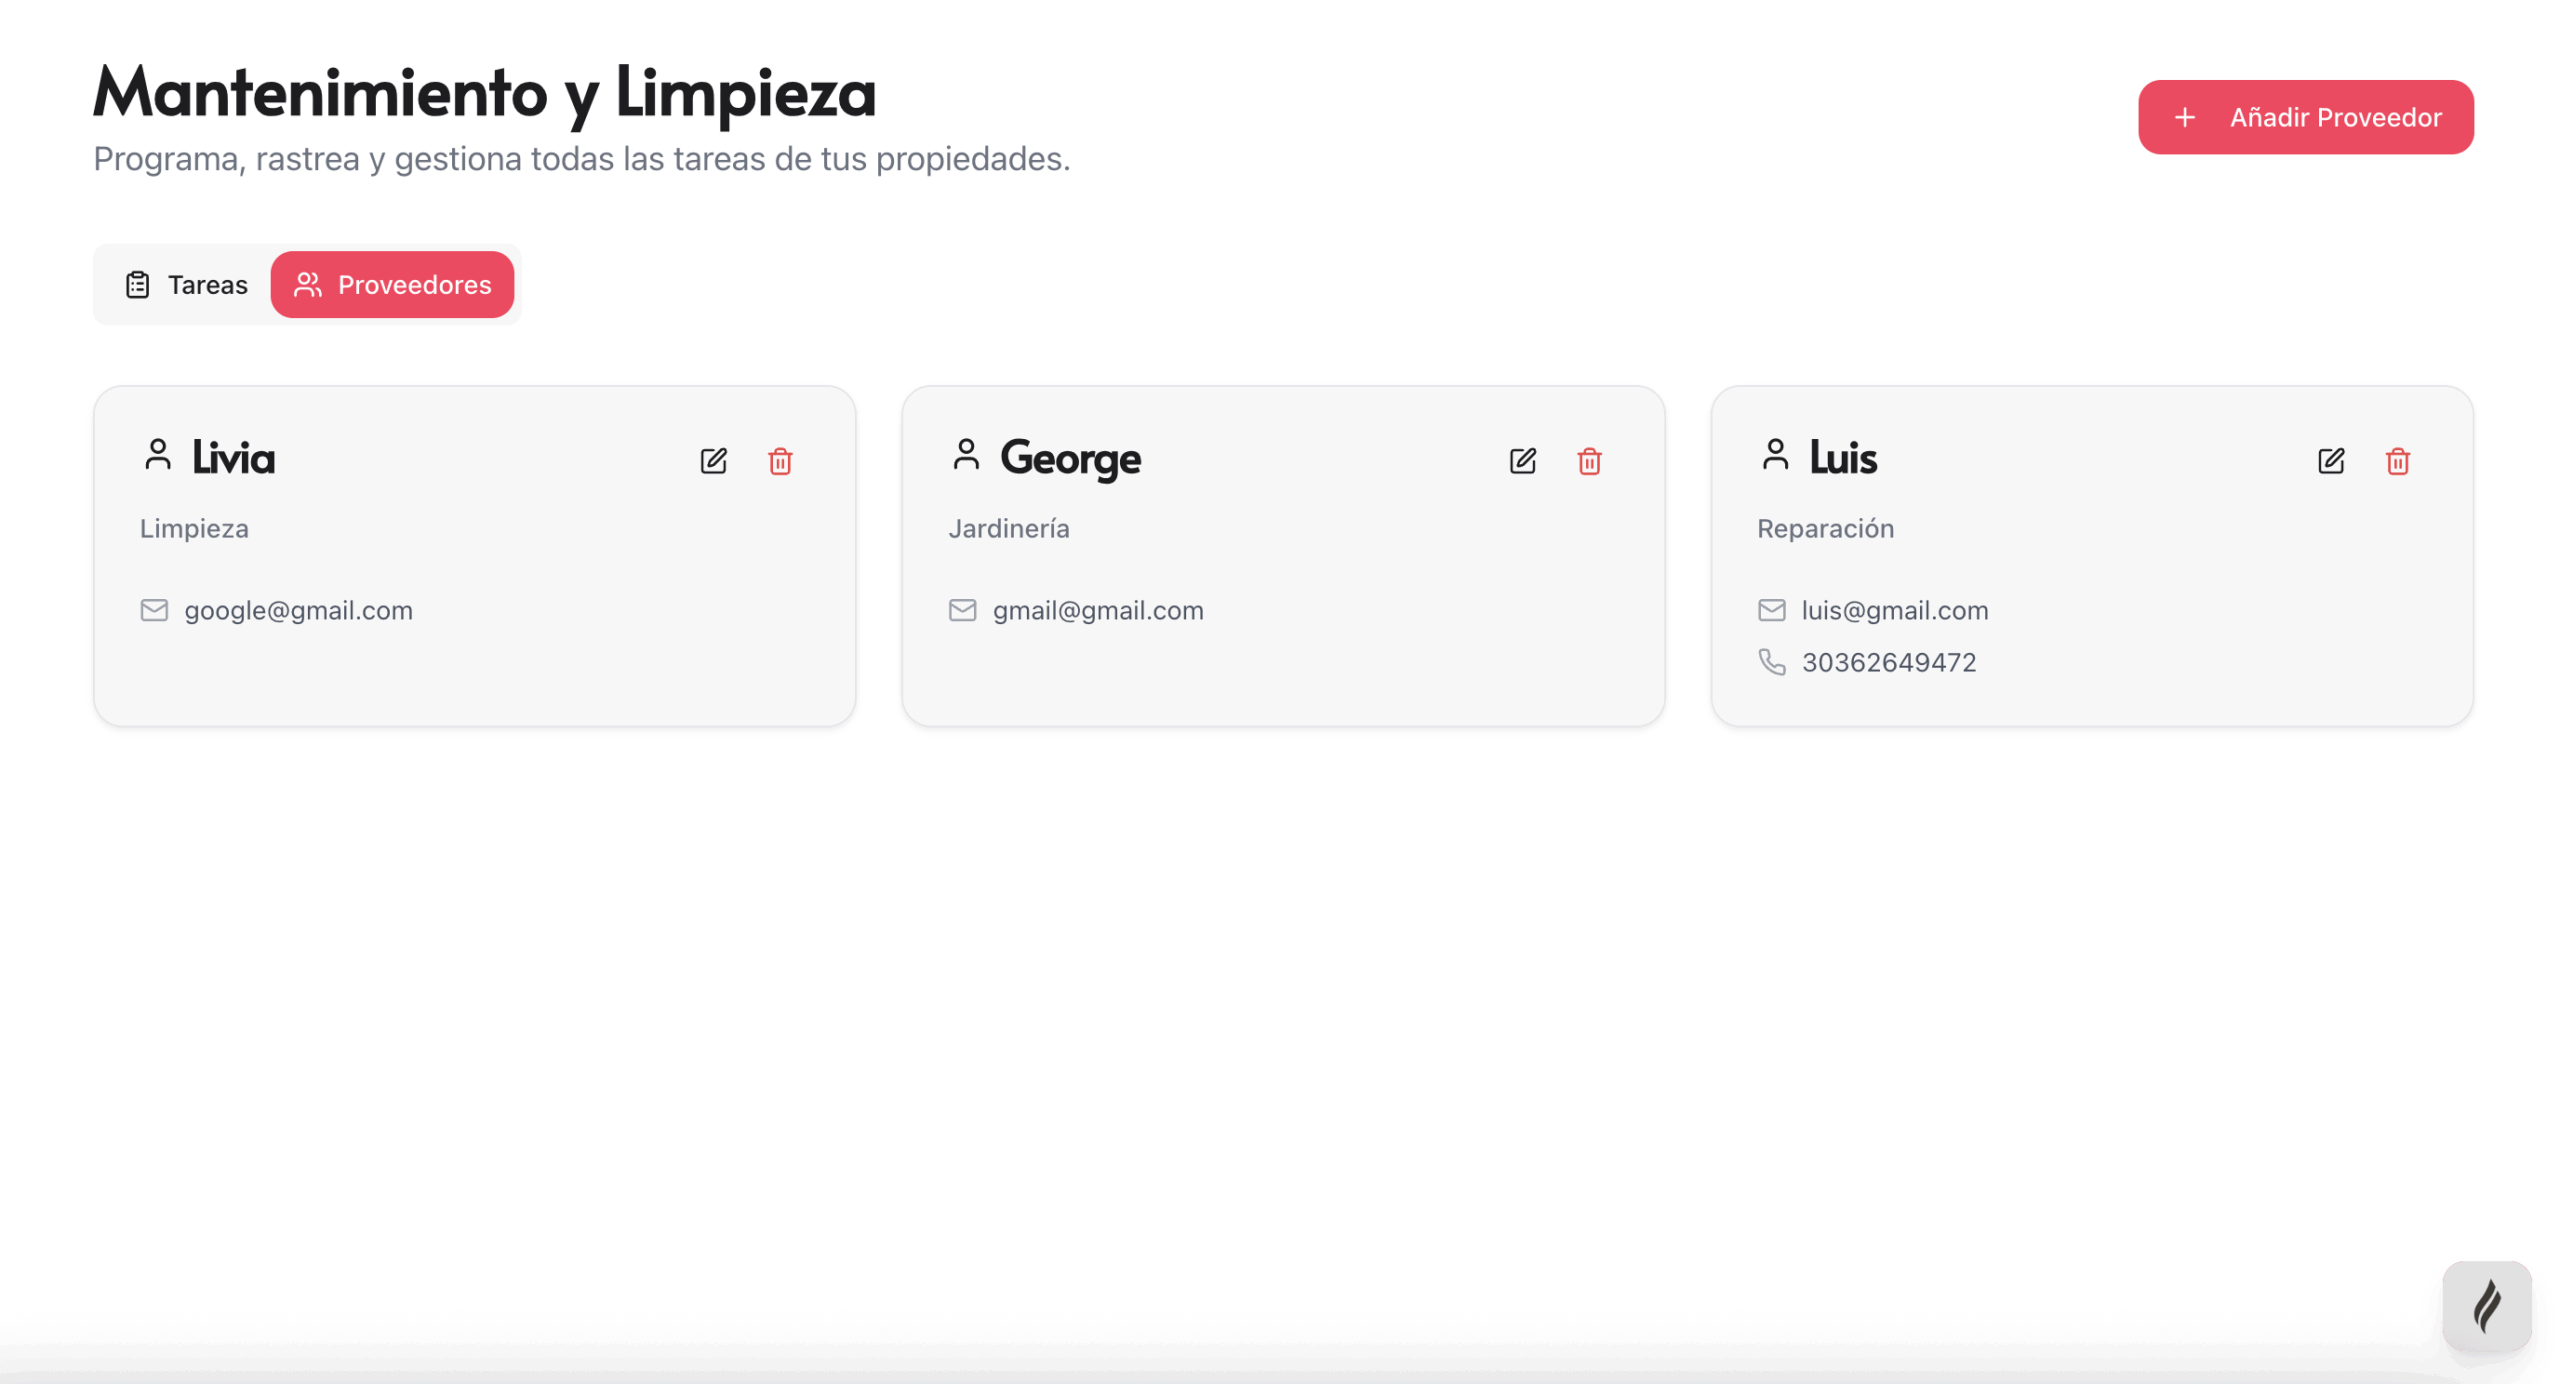Click the phone number 30362649472
Viewport: 2560px width, 1384px height.
click(x=1888, y=662)
